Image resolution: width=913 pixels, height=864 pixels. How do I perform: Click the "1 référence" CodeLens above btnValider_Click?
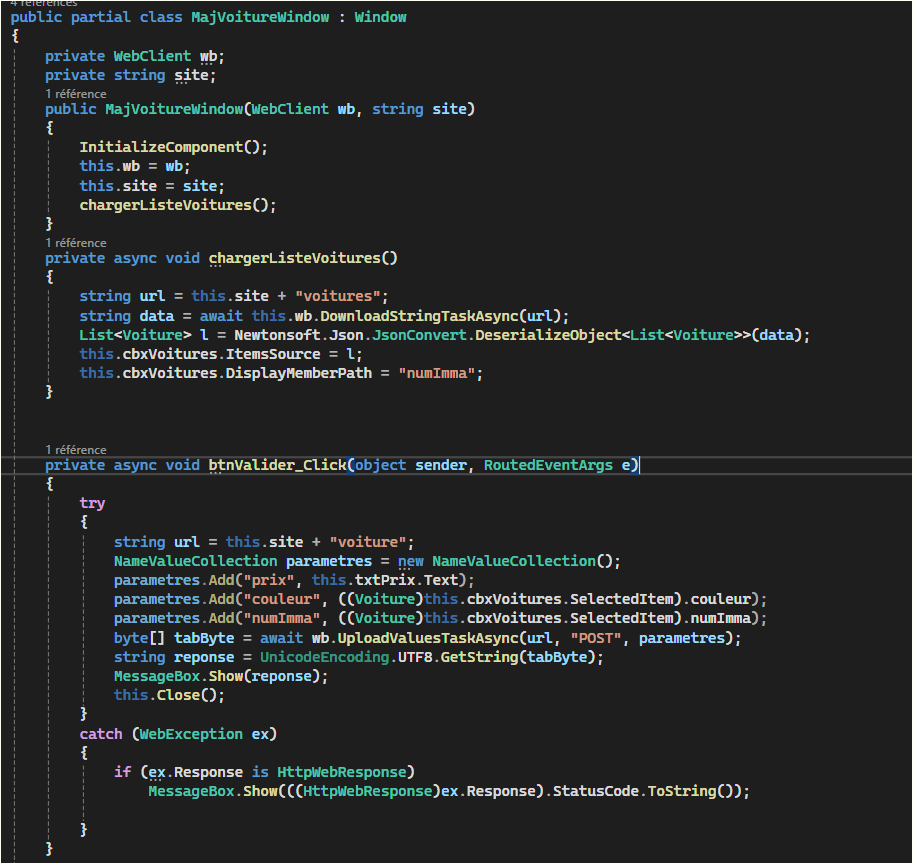[76, 449]
